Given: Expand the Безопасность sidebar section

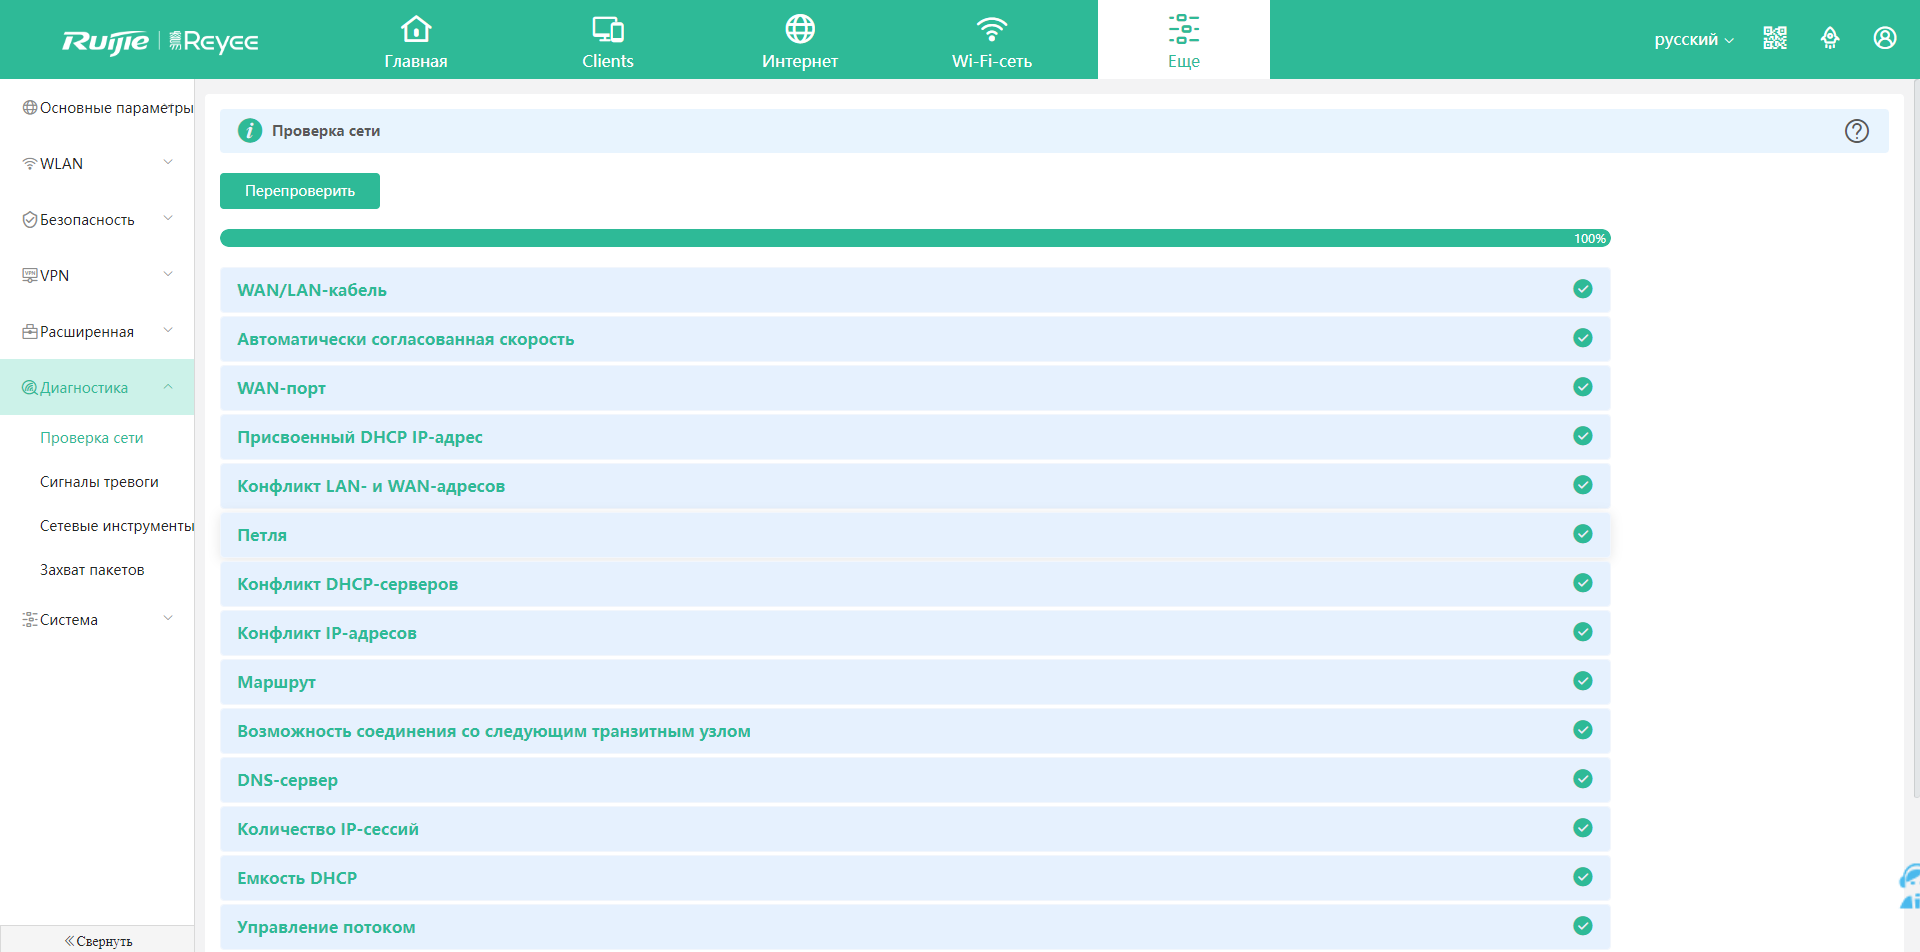Looking at the screenshot, I should pyautogui.click(x=97, y=219).
